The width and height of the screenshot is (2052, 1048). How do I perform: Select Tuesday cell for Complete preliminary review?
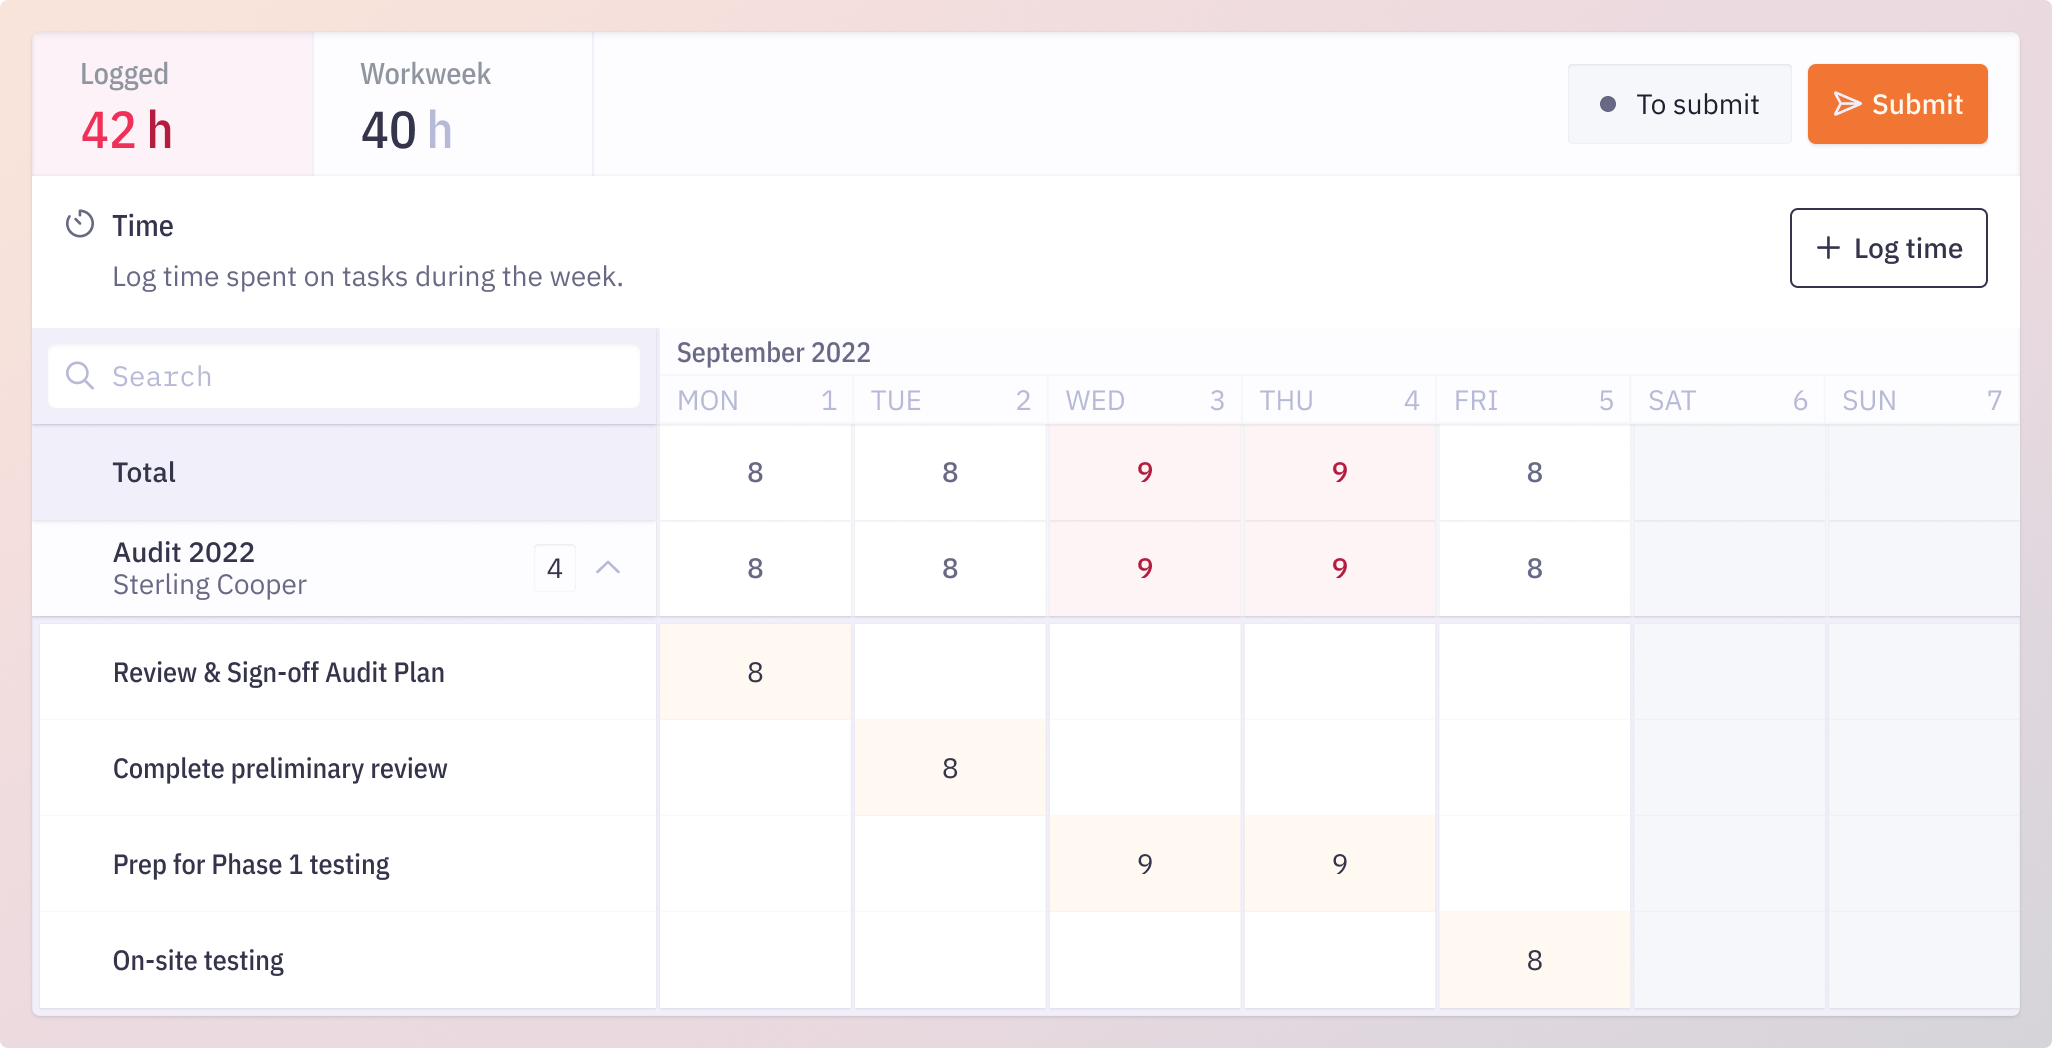click(x=950, y=768)
